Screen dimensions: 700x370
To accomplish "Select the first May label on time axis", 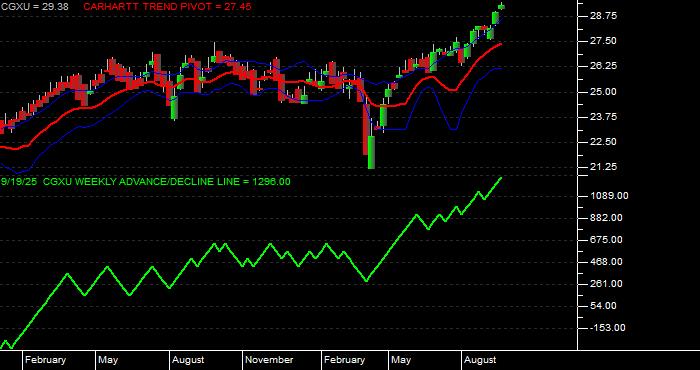I will [108, 360].
